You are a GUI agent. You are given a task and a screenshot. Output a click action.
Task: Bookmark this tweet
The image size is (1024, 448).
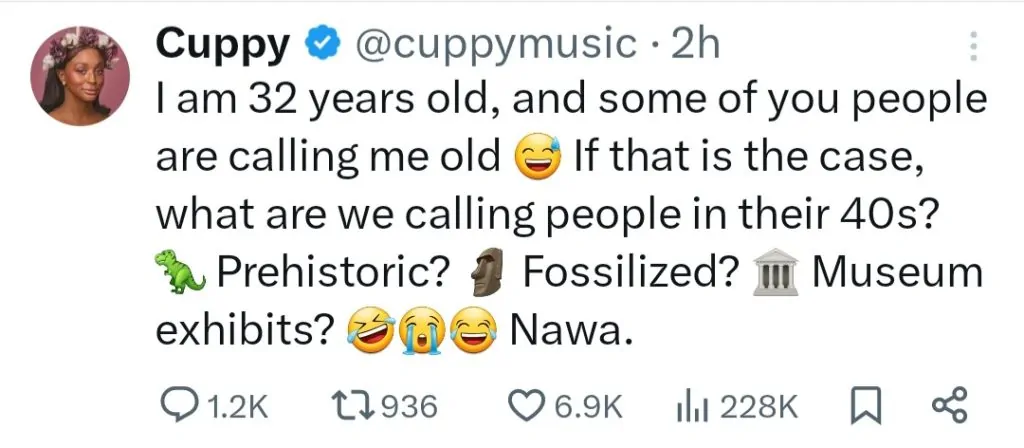point(863,406)
